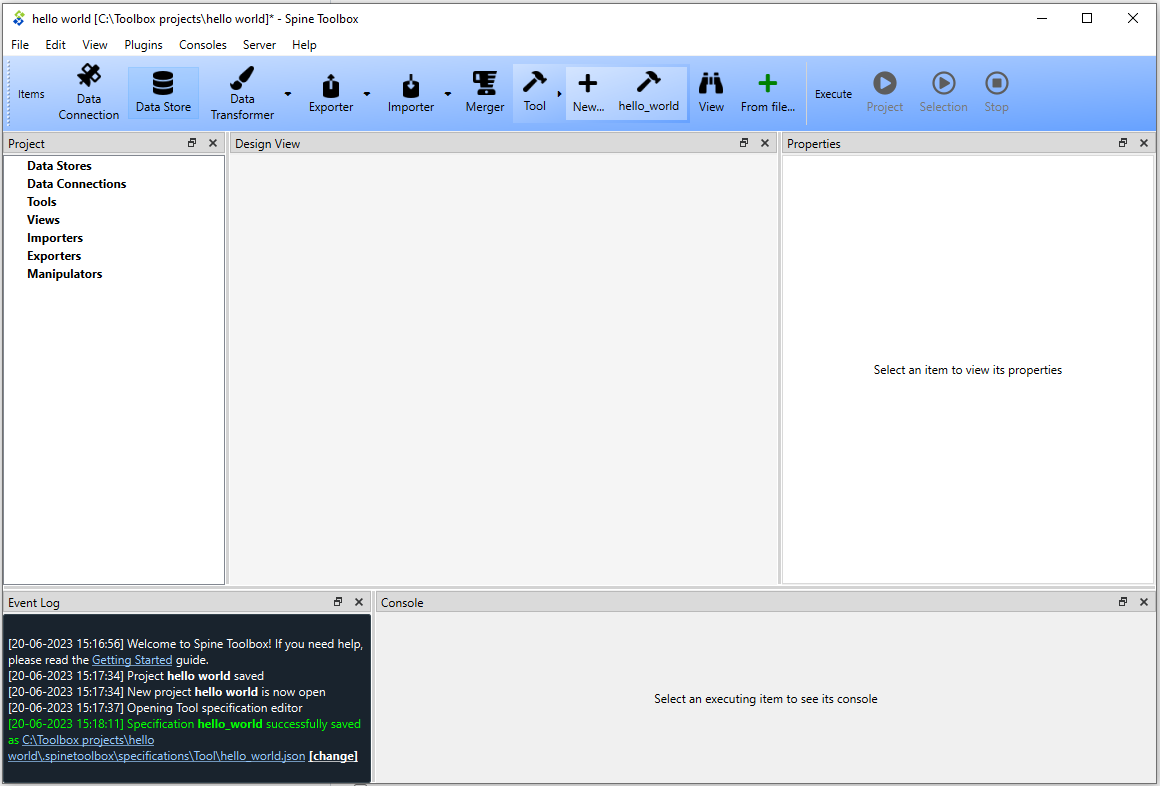Screen dimensions: 1160x786
Task: Open Importer specifications dropdown arrow
Action: coord(448,94)
